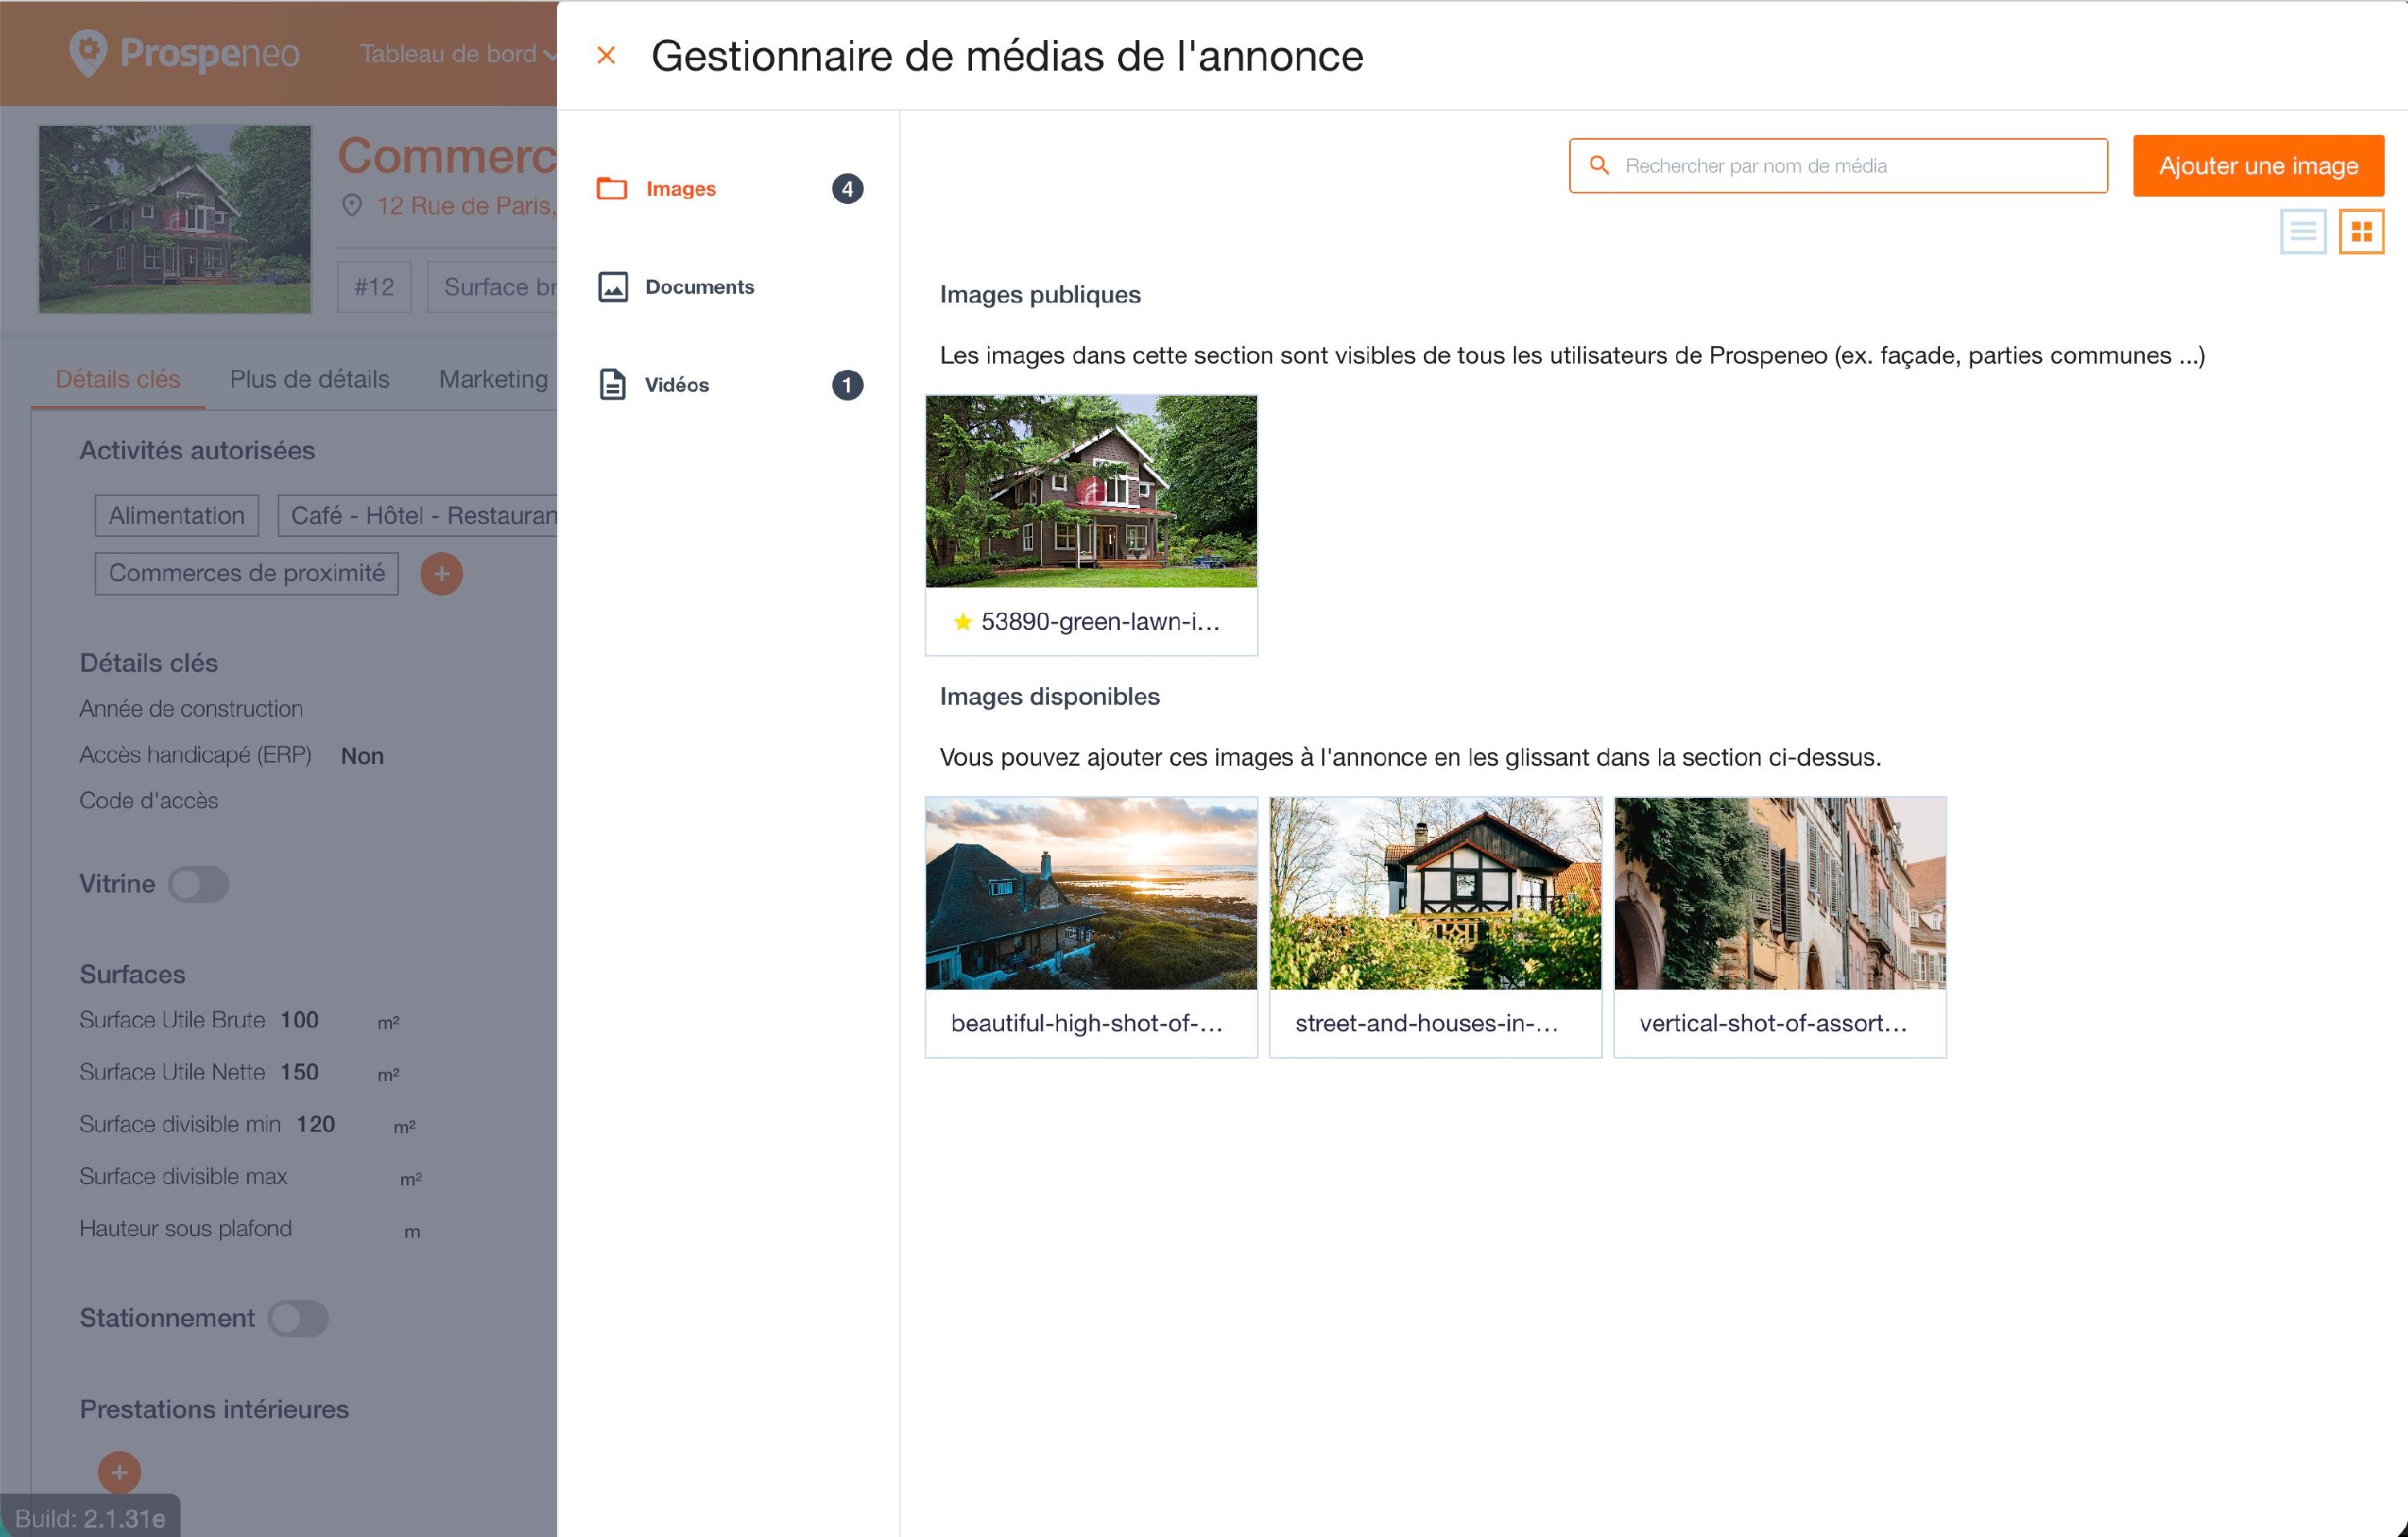The image size is (2408, 1537).
Task: Click the Build: 2.1.31e version label
Action: click(x=90, y=1517)
